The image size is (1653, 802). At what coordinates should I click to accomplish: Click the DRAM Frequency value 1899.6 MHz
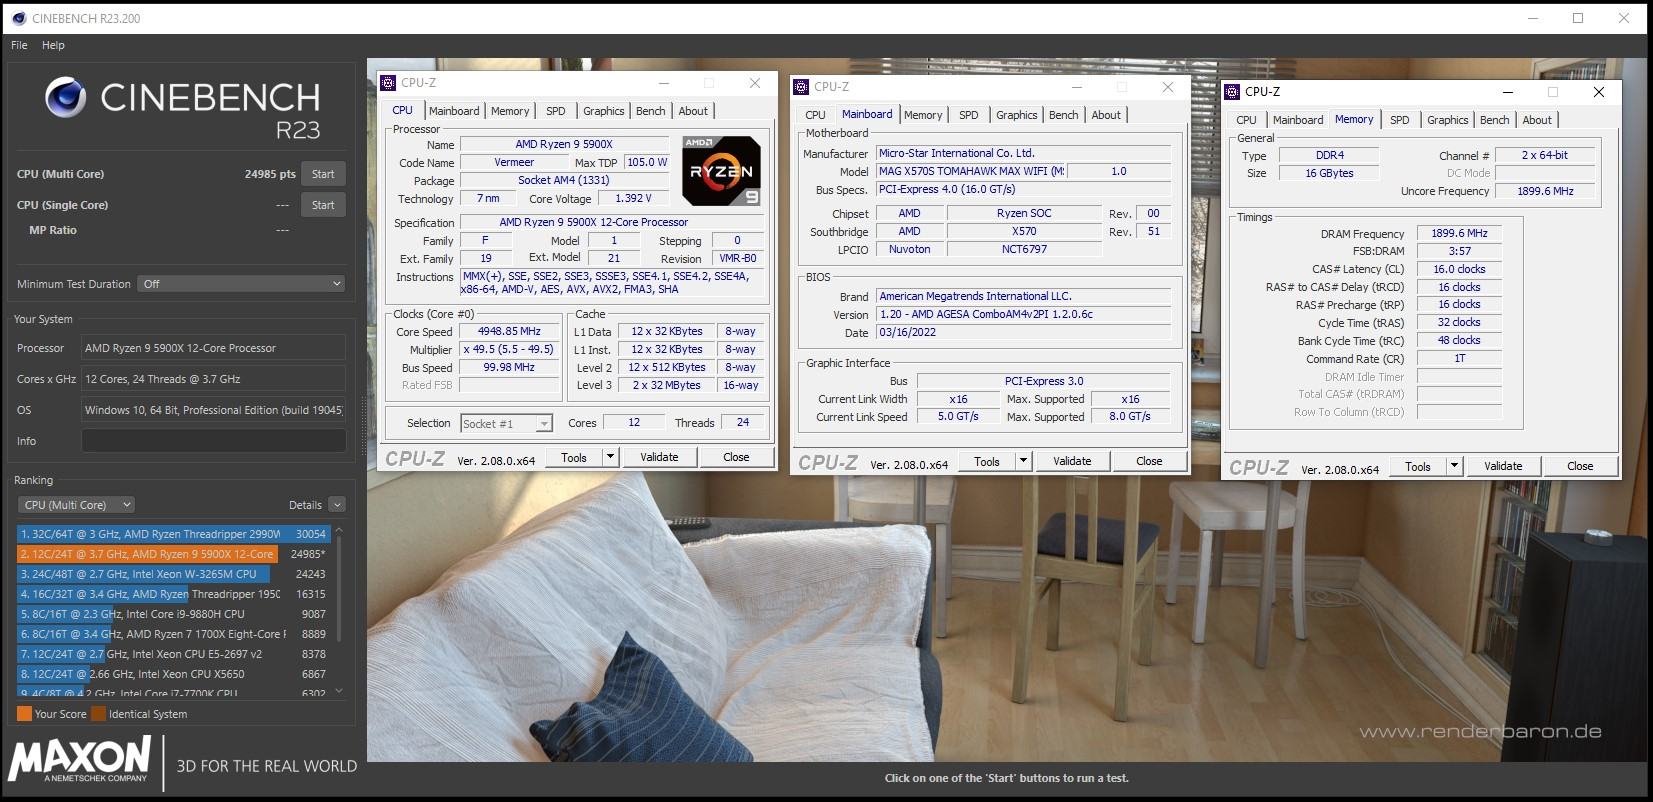click(1459, 233)
